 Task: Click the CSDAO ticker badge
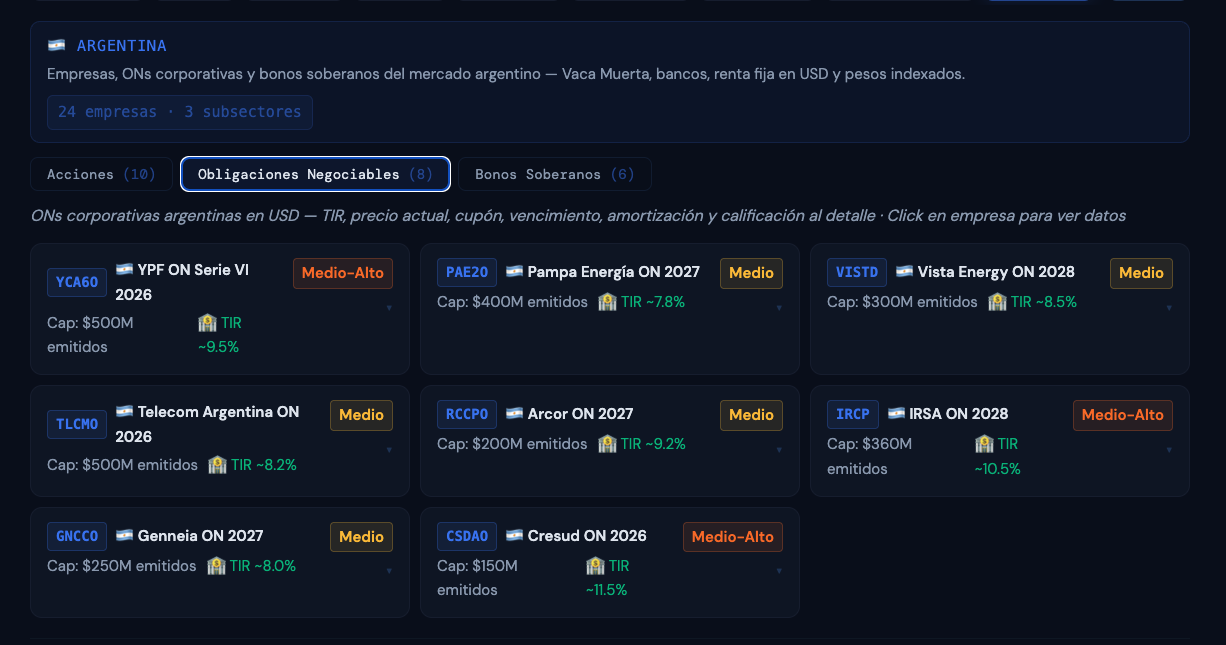pyautogui.click(x=467, y=536)
